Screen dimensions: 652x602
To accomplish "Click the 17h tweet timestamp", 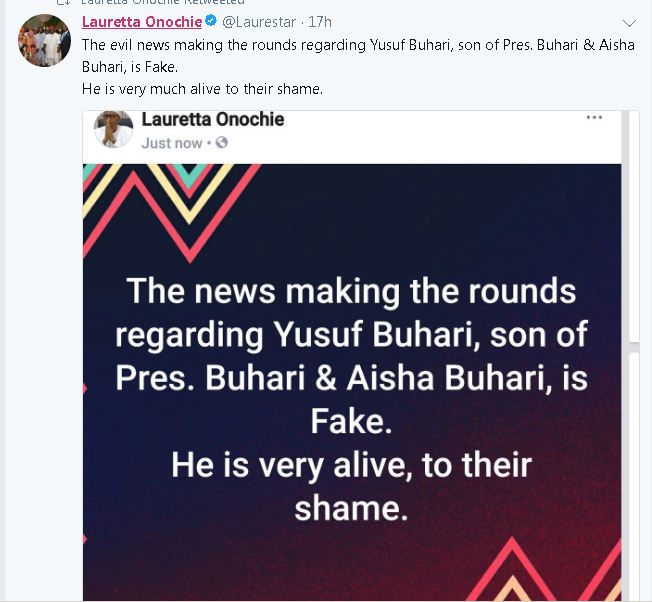I will click(320, 22).
